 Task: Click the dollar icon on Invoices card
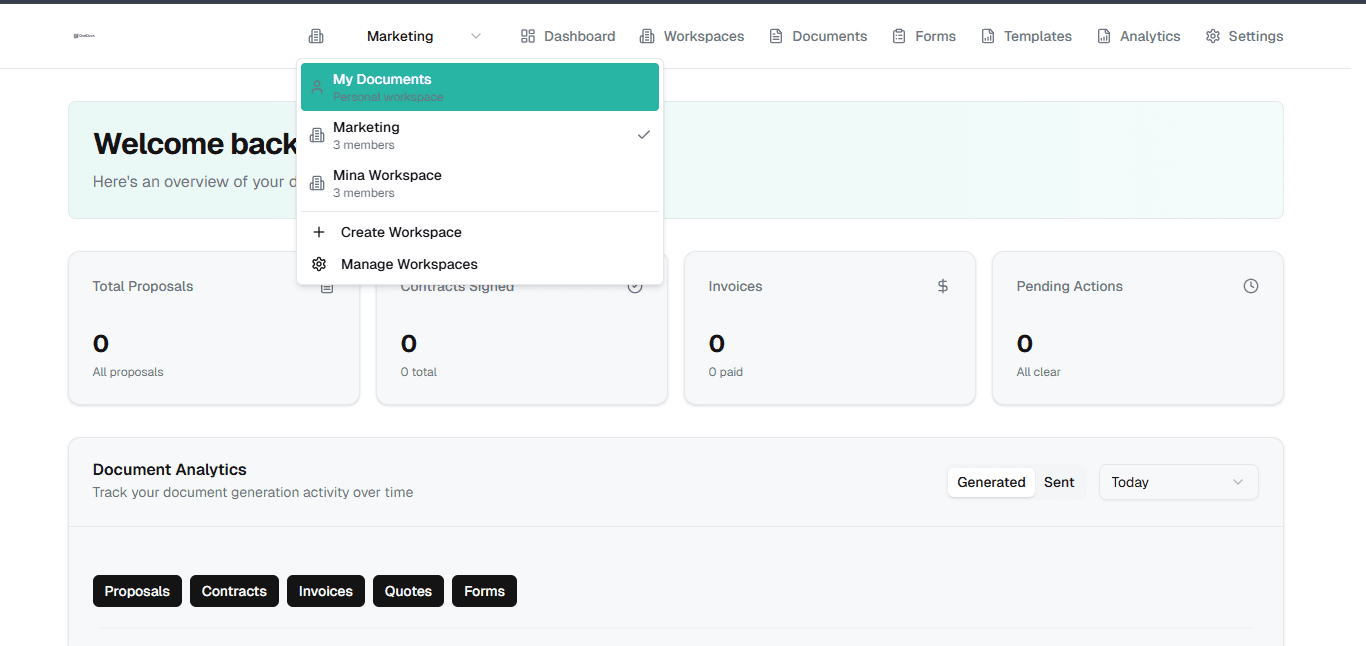(942, 285)
